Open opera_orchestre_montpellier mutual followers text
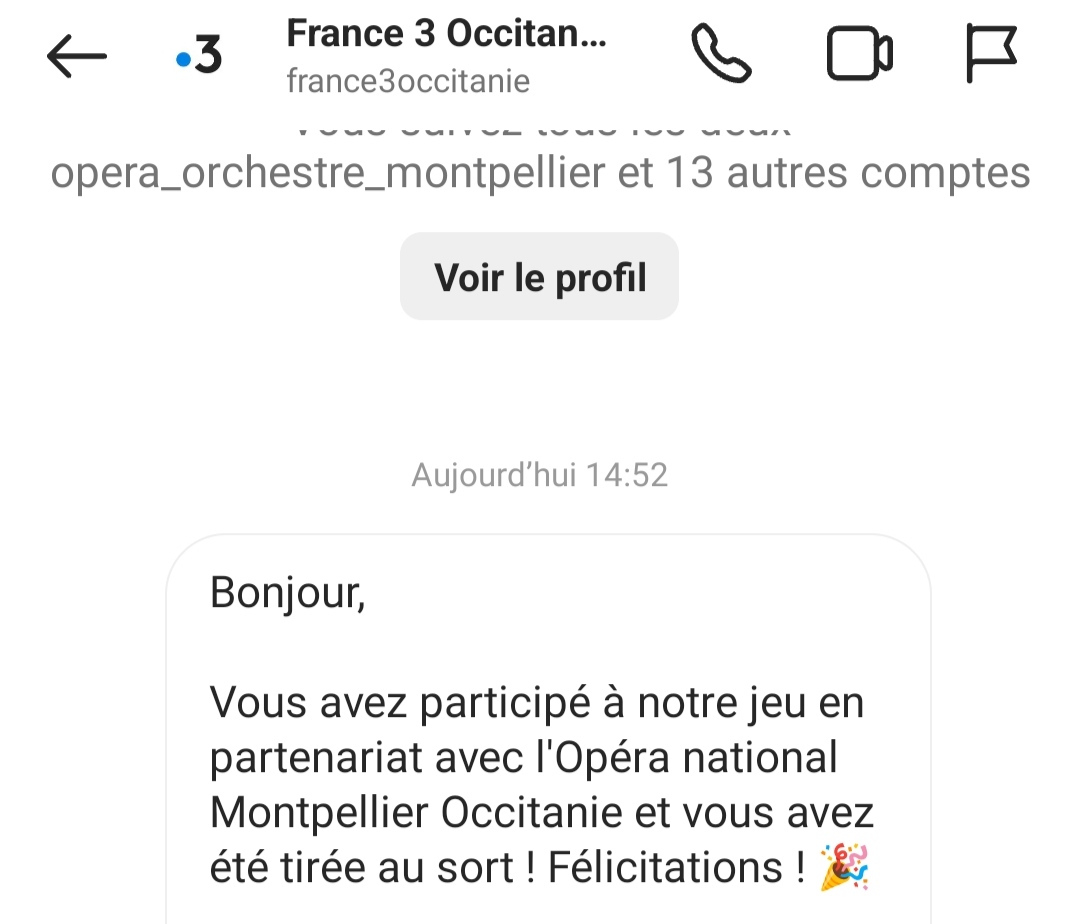This screenshot has width=1080, height=924. 328,173
